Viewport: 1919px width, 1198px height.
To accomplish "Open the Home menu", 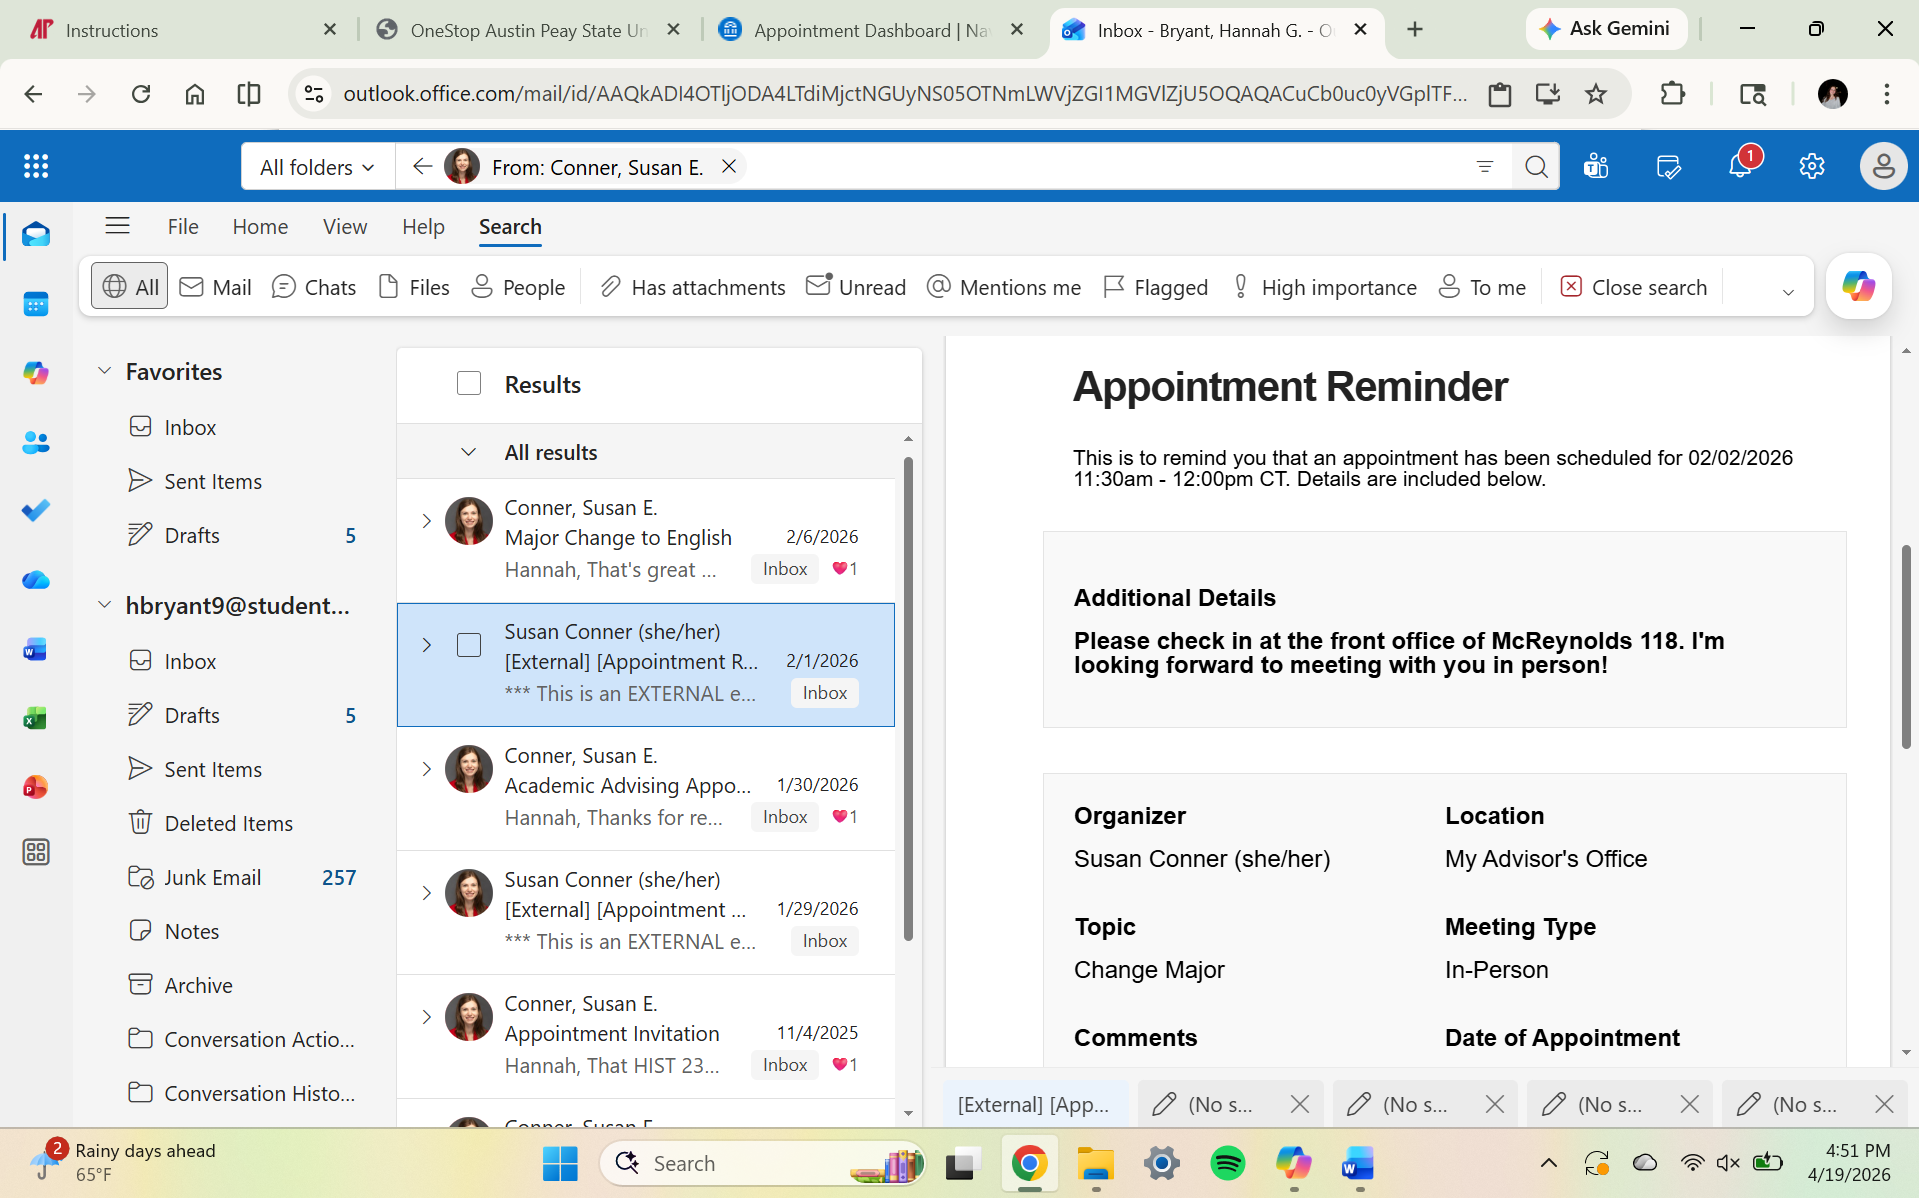I will coord(260,227).
